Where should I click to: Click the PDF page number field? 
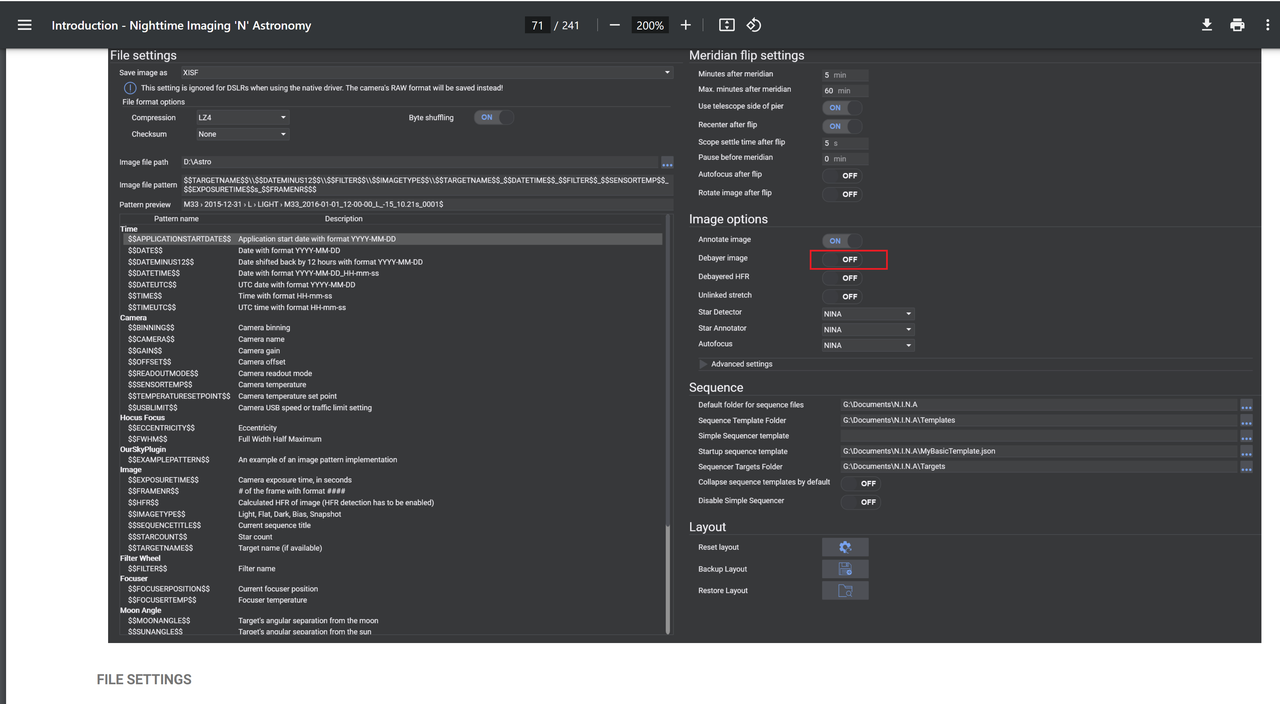tap(538, 25)
